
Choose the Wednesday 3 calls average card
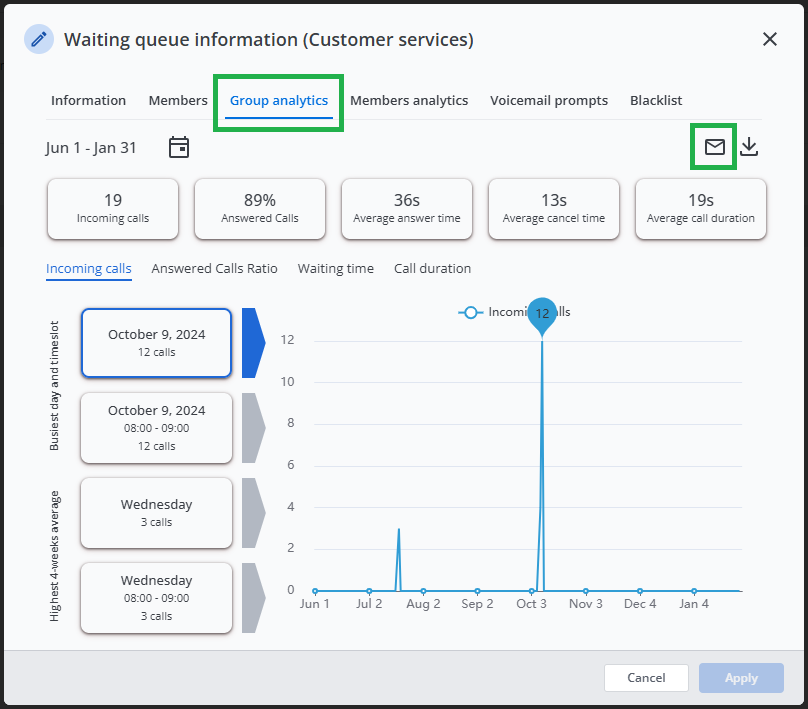(x=156, y=512)
